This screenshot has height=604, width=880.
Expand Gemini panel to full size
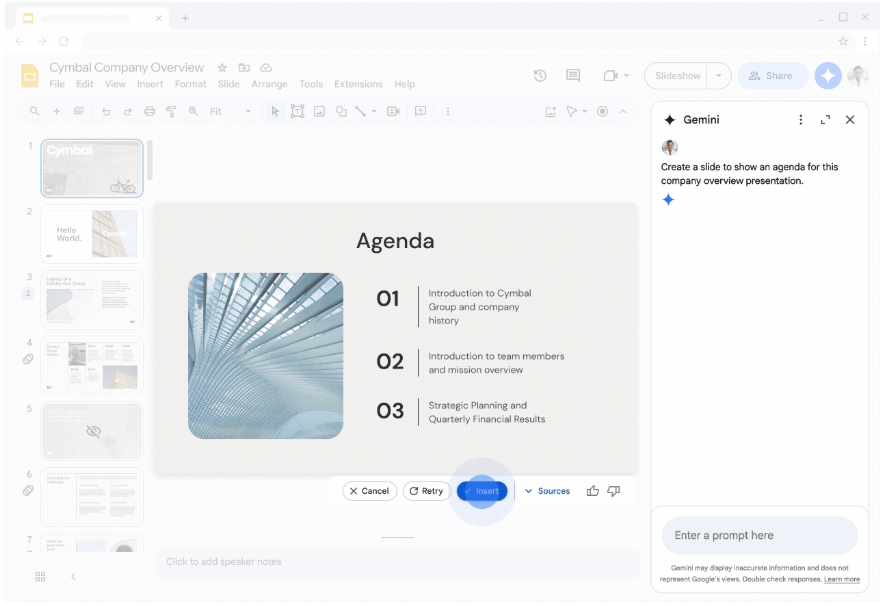[x=824, y=119]
